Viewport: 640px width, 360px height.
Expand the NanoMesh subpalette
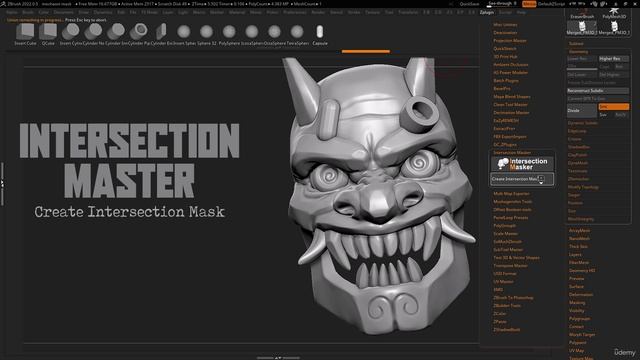[x=579, y=239]
